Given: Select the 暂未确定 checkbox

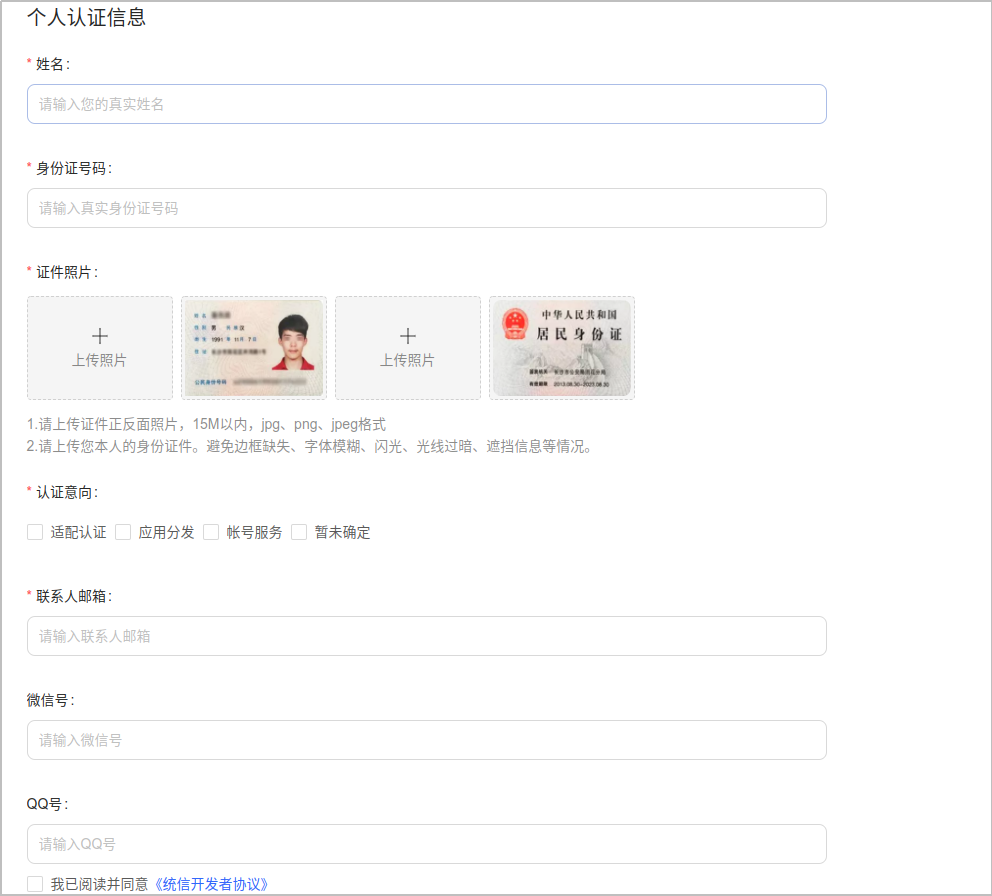Looking at the screenshot, I should point(299,532).
